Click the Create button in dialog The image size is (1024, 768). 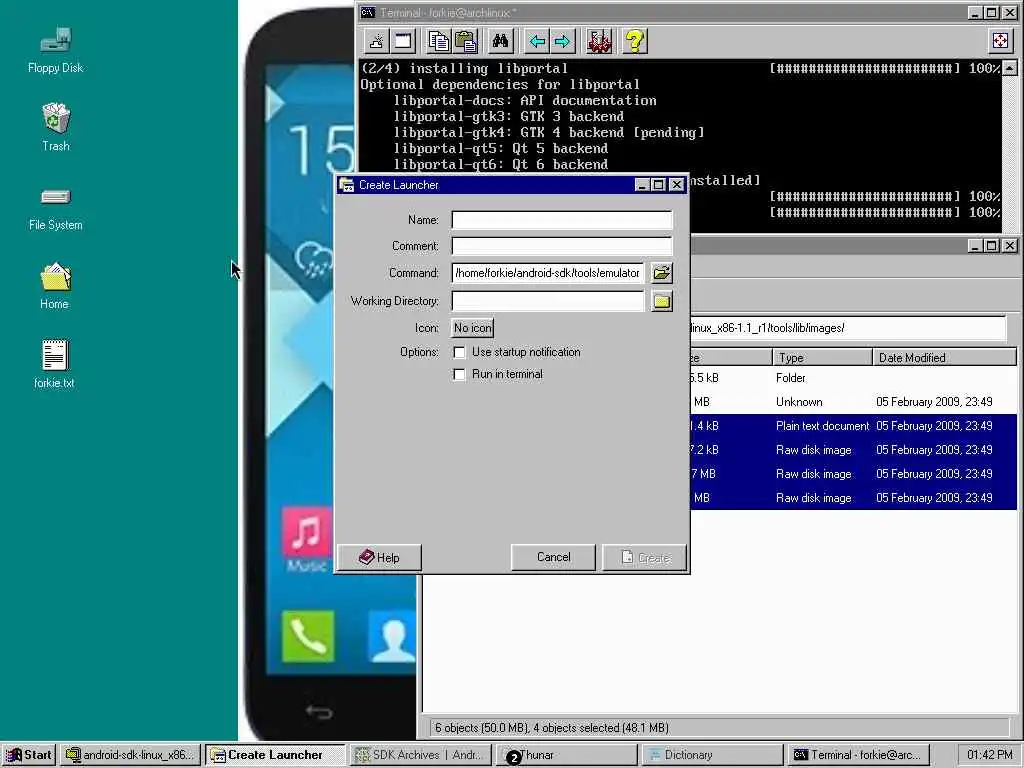tap(645, 558)
